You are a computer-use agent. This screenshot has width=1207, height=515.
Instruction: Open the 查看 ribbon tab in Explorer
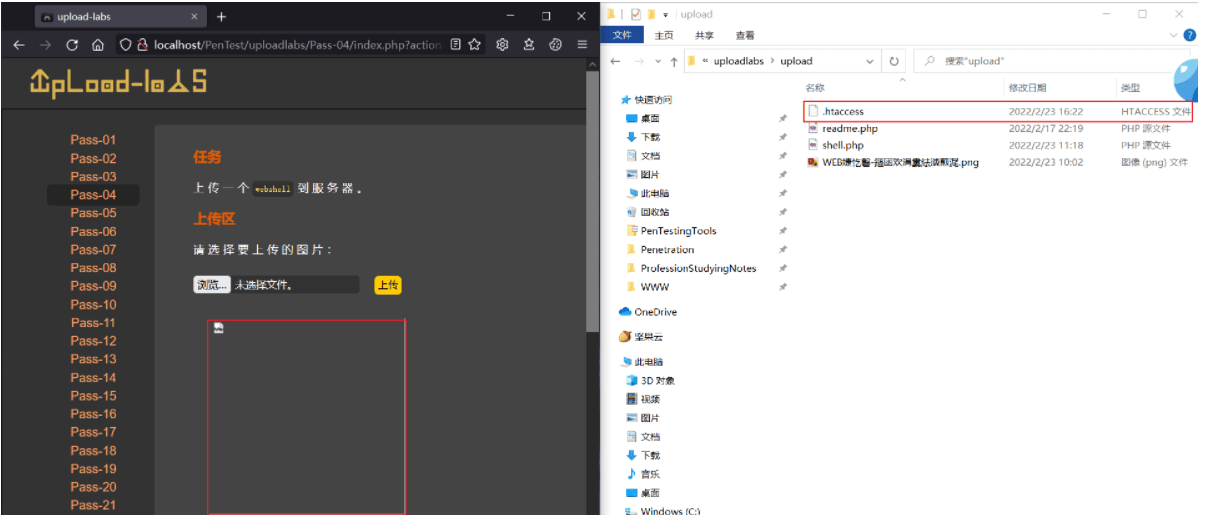[745, 35]
